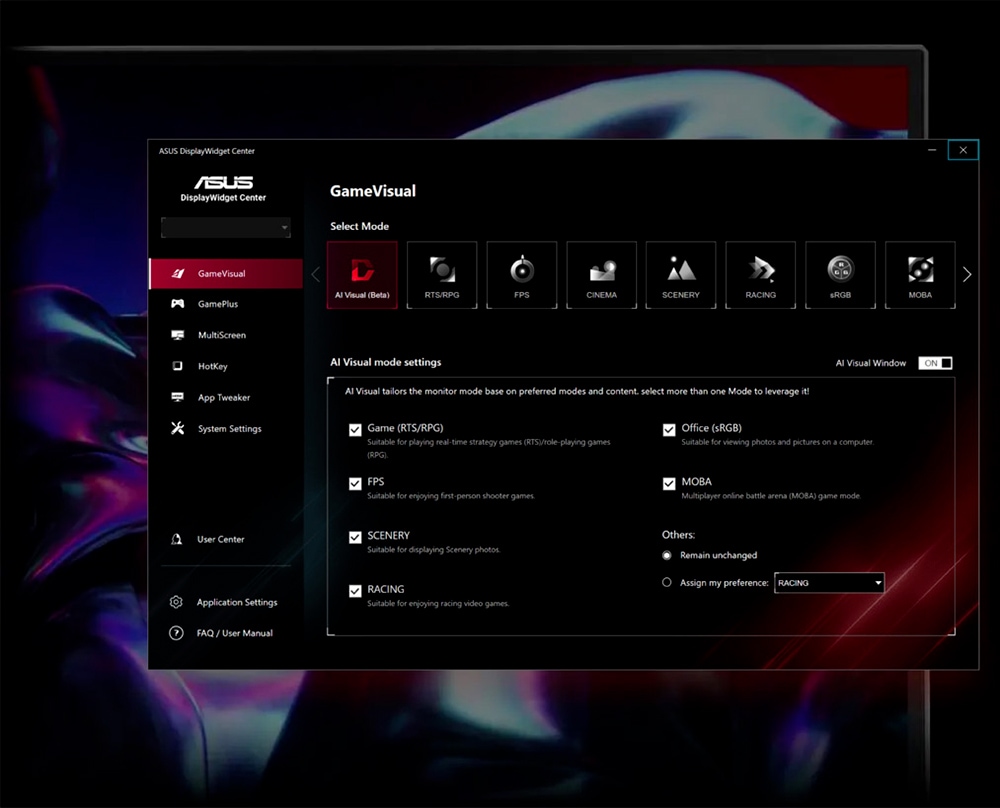Viewport: 1000px width, 808px height.
Task: Uncheck the RACING checkbox
Action: 355,591
